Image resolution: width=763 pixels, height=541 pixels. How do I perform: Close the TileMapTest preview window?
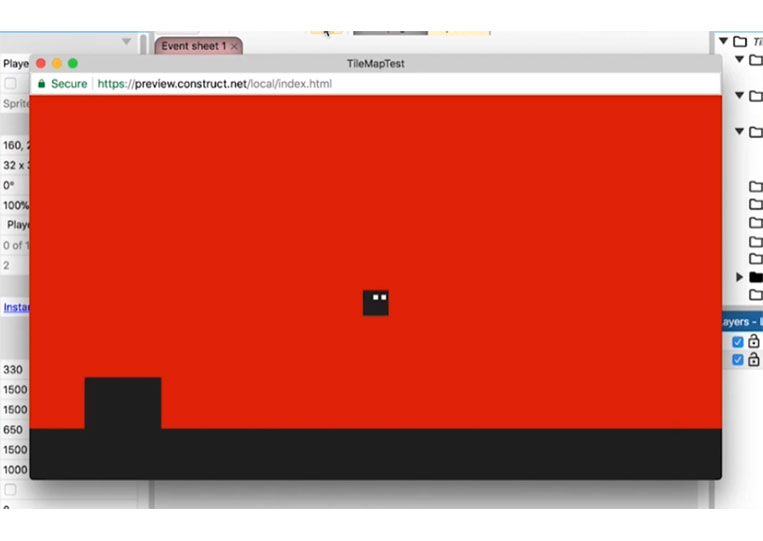point(41,63)
